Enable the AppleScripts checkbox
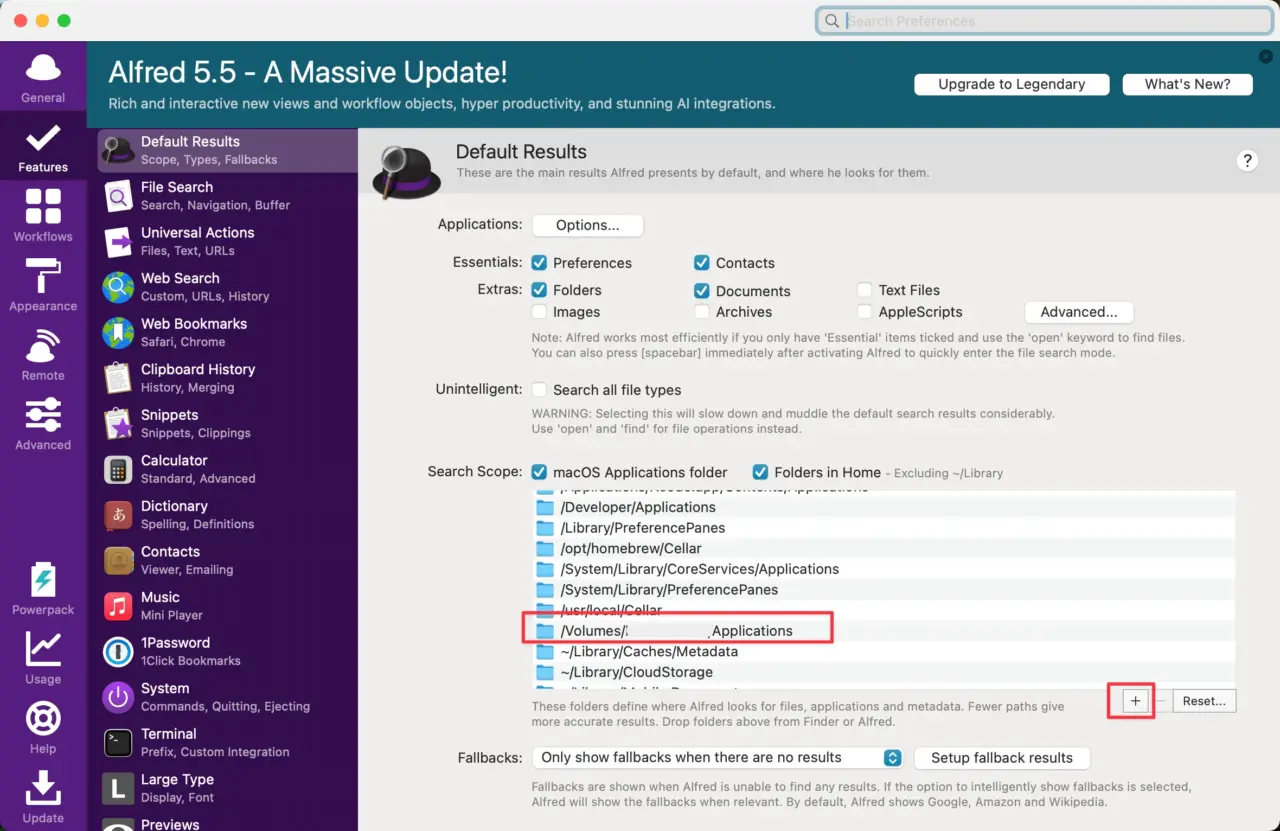1280x831 pixels. pos(865,312)
